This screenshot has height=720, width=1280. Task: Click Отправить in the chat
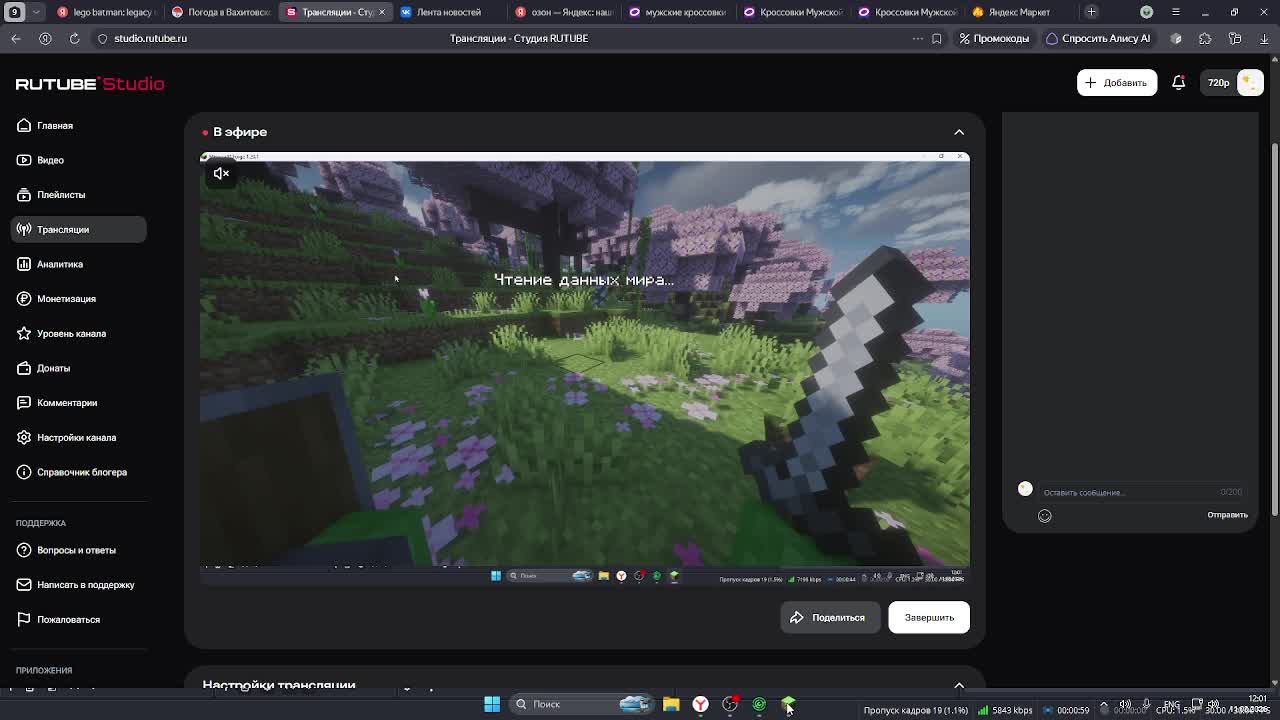(1227, 515)
